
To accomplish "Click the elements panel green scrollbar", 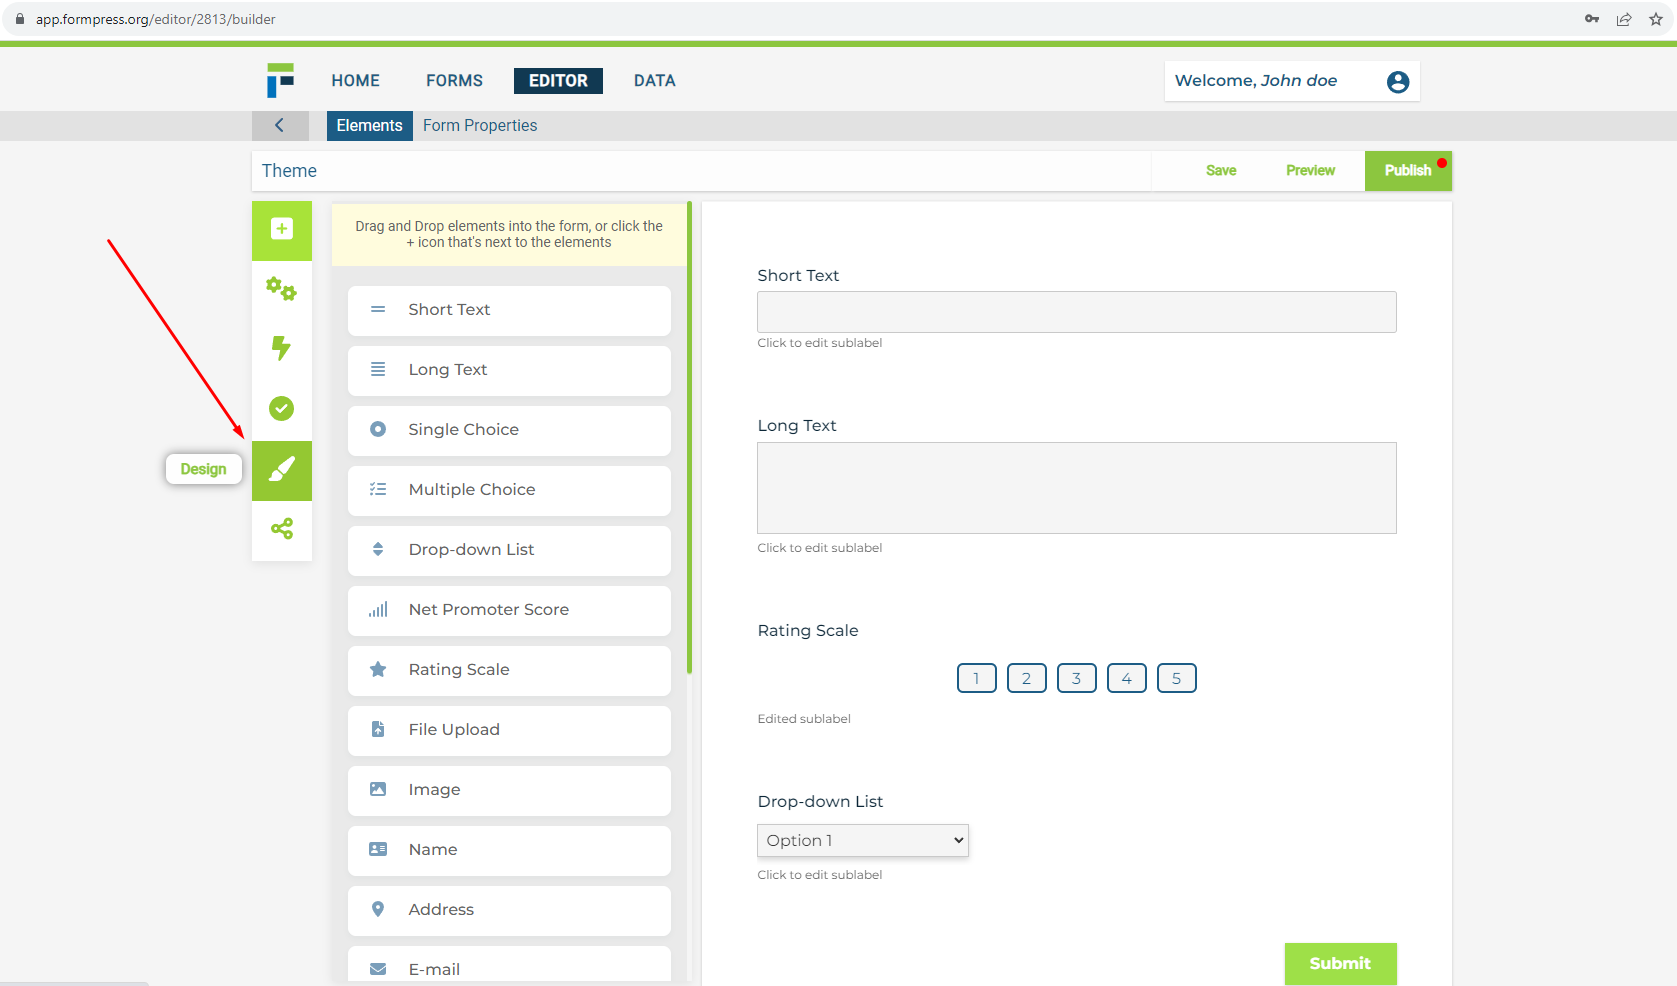I will pyautogui.click(x=689, y=437).
